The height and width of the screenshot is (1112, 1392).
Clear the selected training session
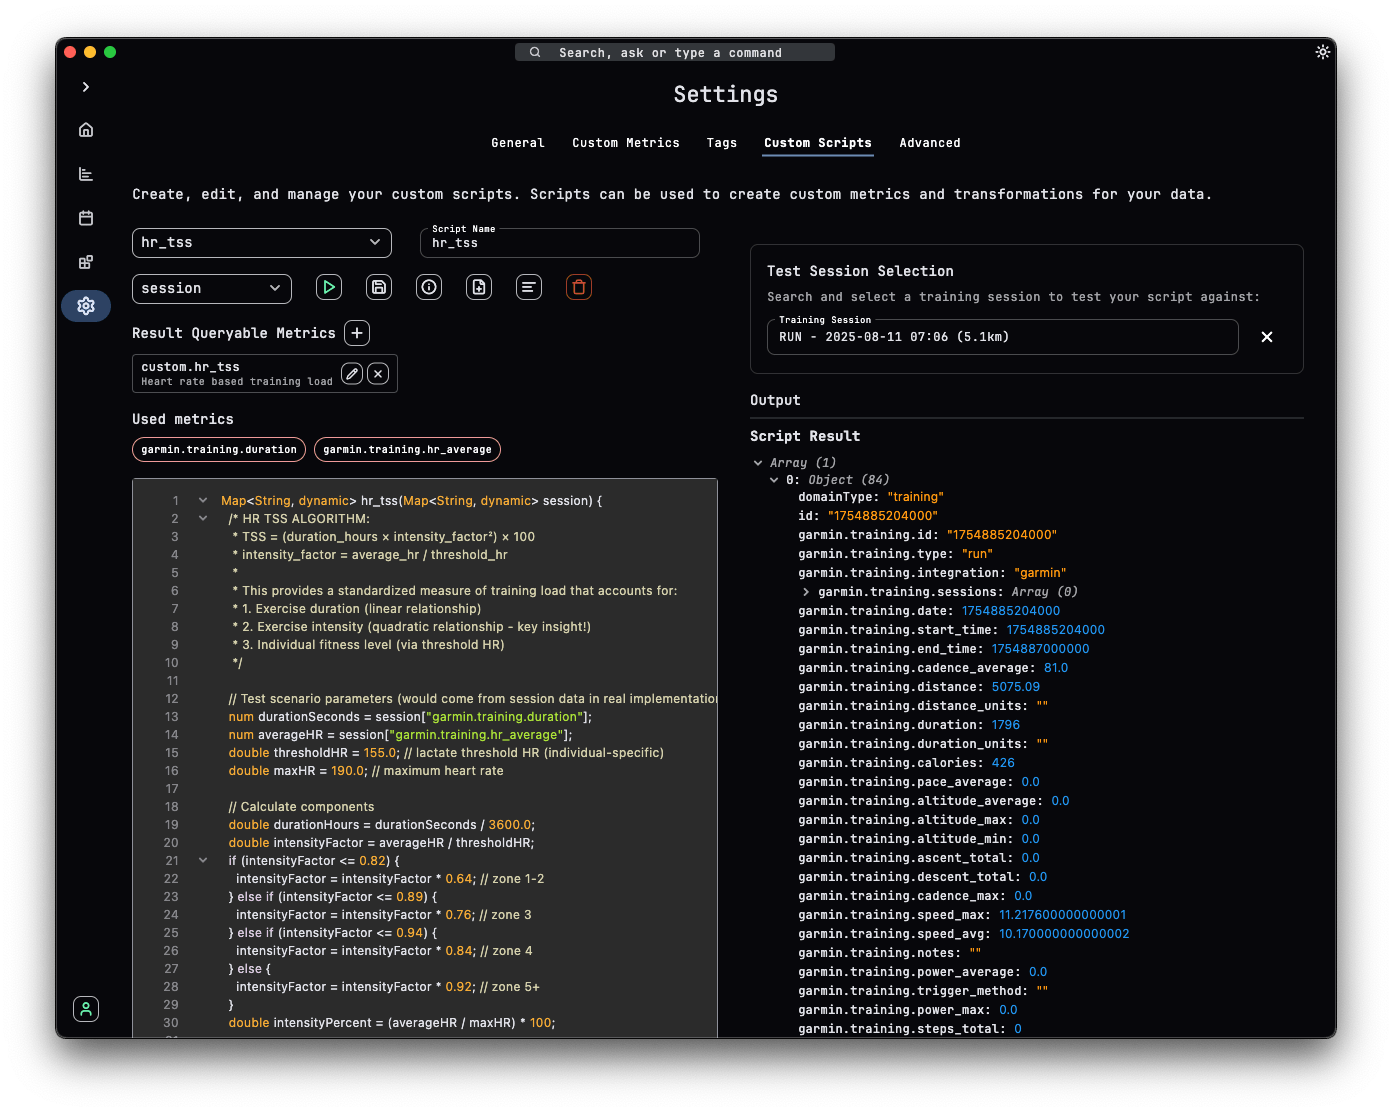click(x=1266, y=337)
